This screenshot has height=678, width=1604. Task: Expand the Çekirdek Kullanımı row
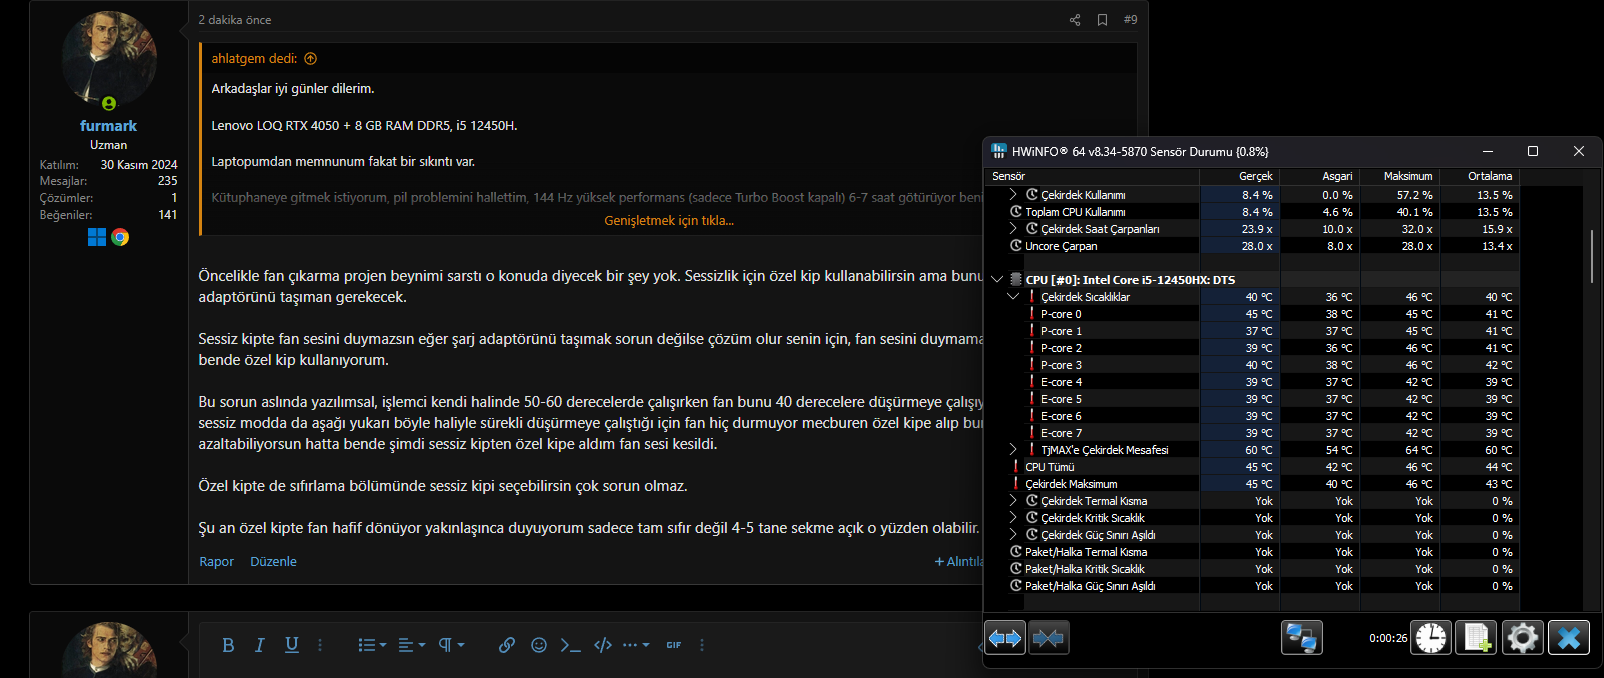tap(1012, 195)
